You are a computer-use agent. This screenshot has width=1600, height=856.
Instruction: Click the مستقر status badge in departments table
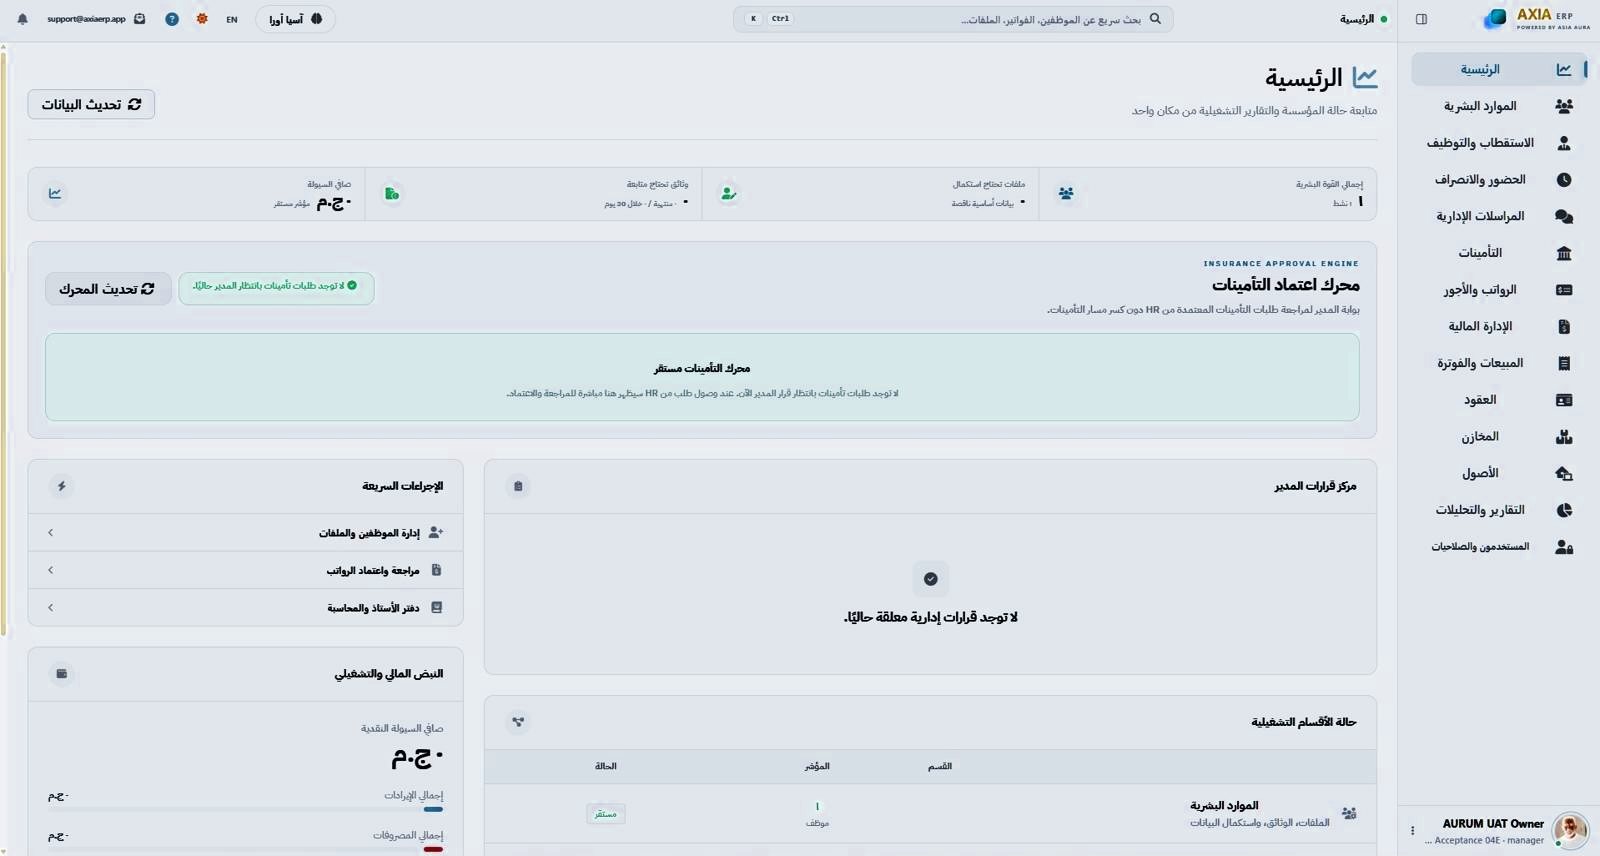[605, 814]
